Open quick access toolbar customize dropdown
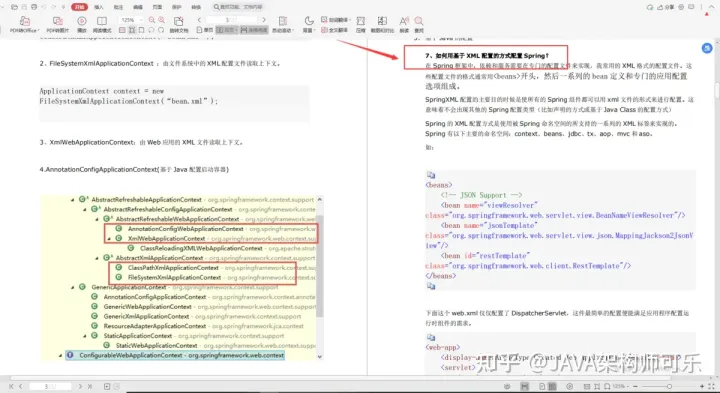Screen dimensions: 720x393 tap(63, 7)
